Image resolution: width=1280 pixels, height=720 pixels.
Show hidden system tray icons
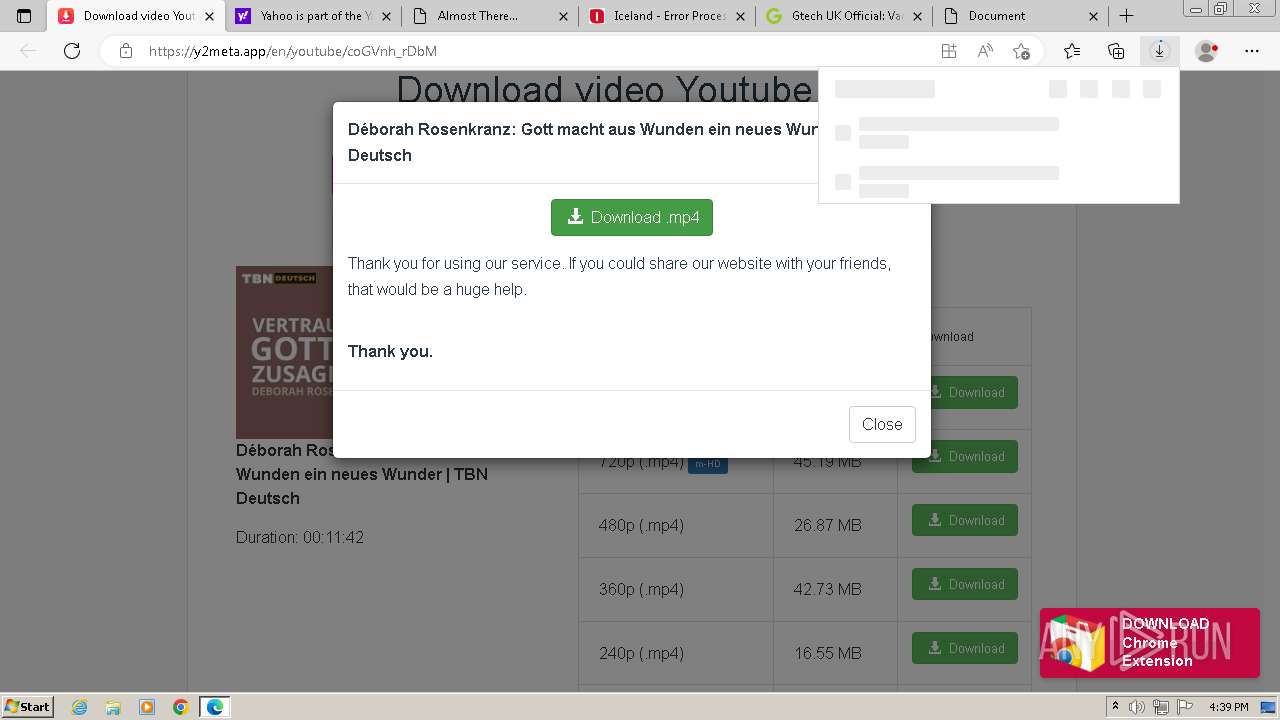(1116, 707)
